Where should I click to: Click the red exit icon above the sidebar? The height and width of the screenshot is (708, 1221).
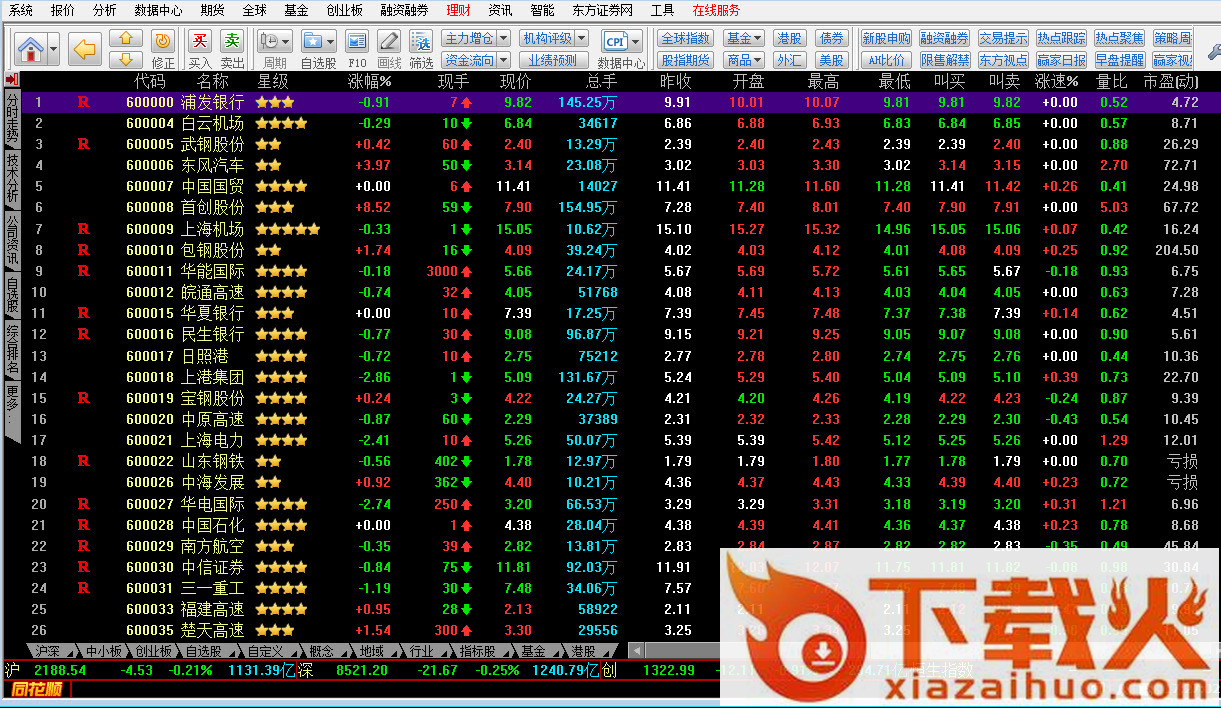[12, 79]
